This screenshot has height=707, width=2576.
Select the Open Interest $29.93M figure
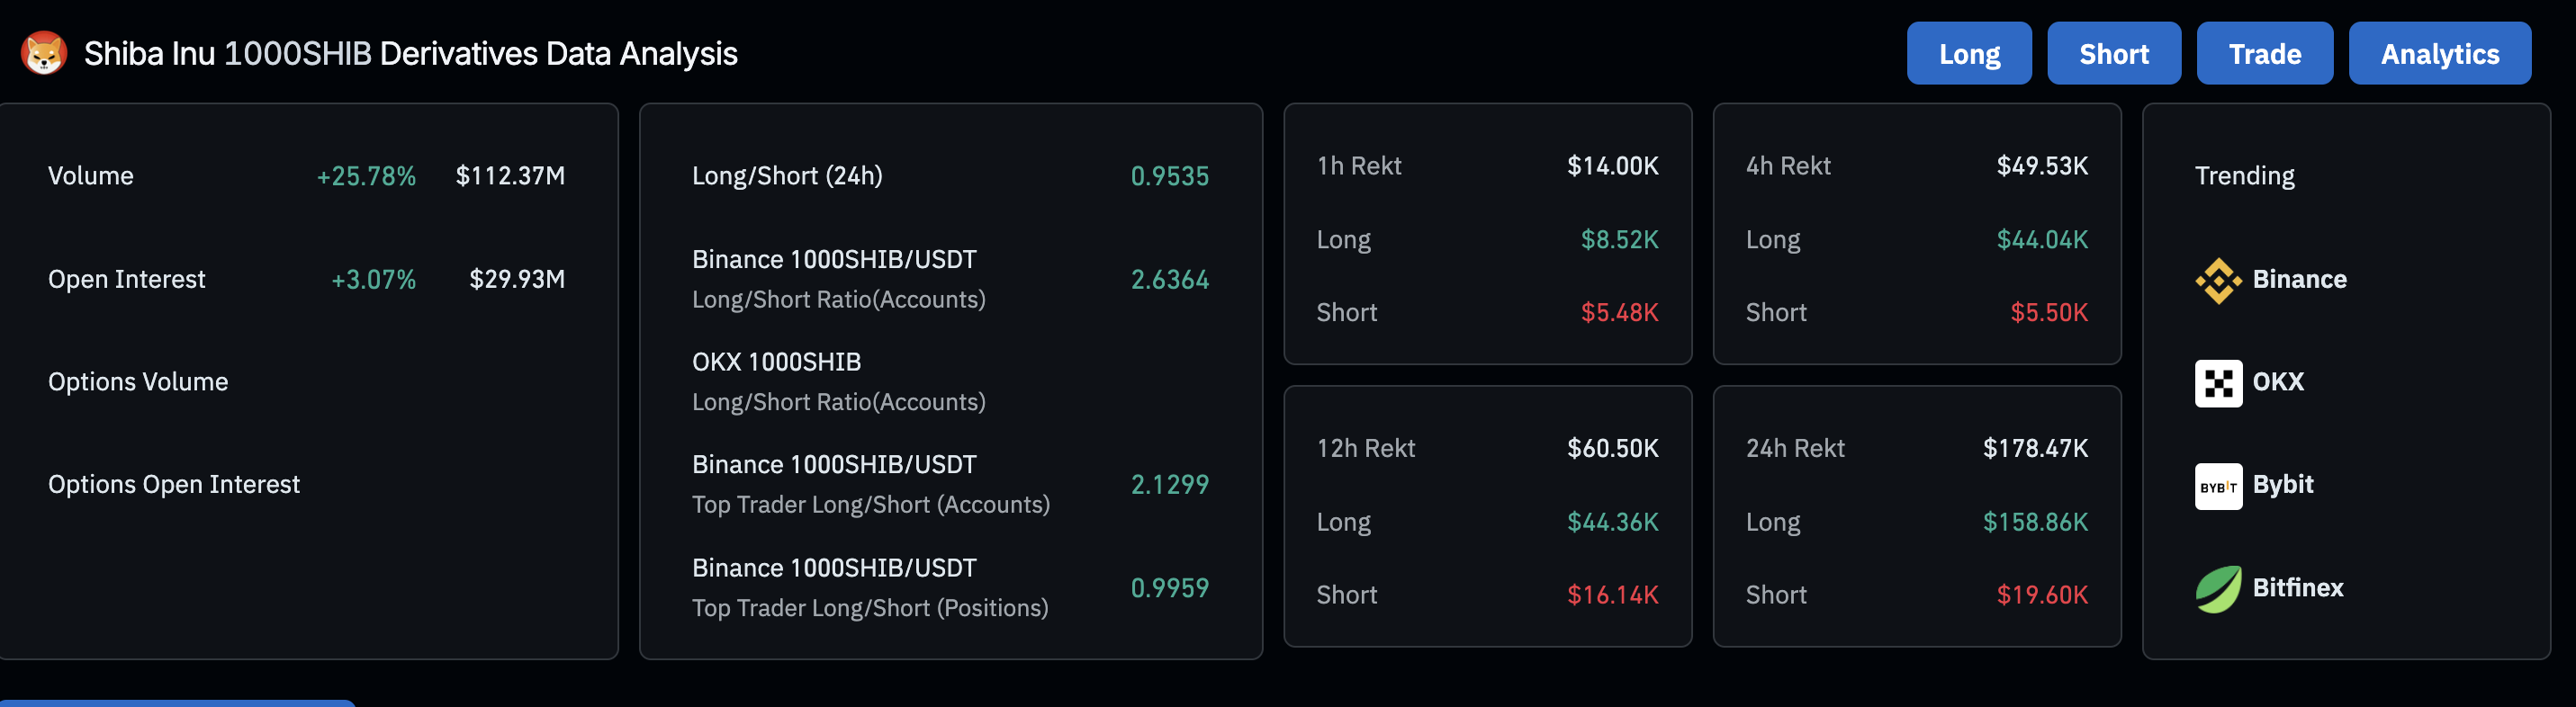(x=517, y=279)
